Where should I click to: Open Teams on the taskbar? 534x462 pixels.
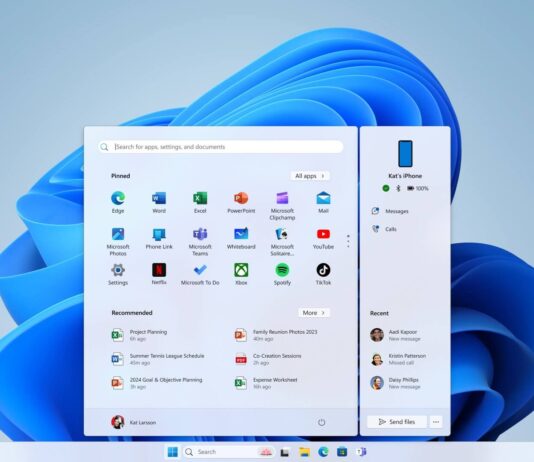point(361,452)
